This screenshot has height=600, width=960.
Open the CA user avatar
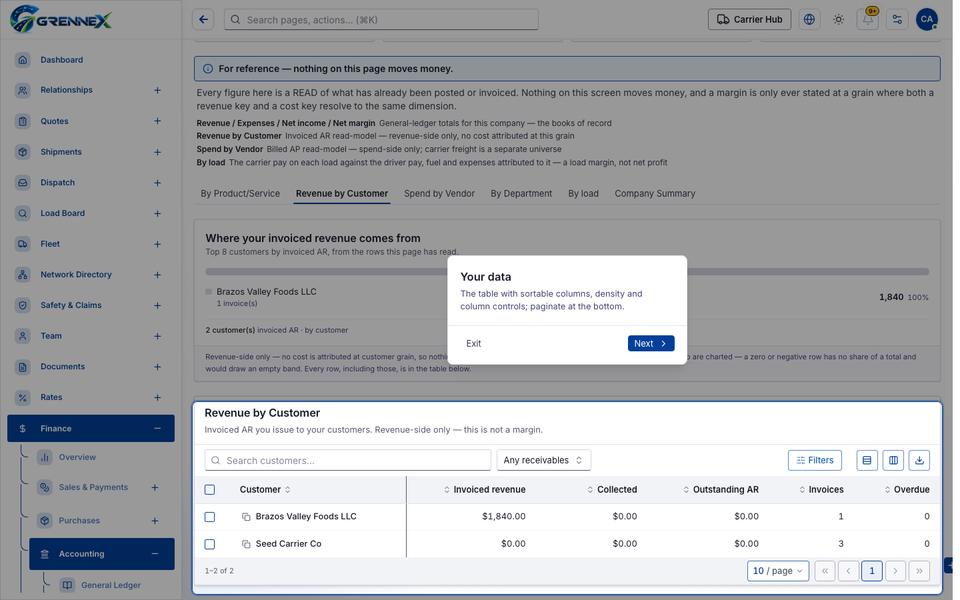pos(926,20)
